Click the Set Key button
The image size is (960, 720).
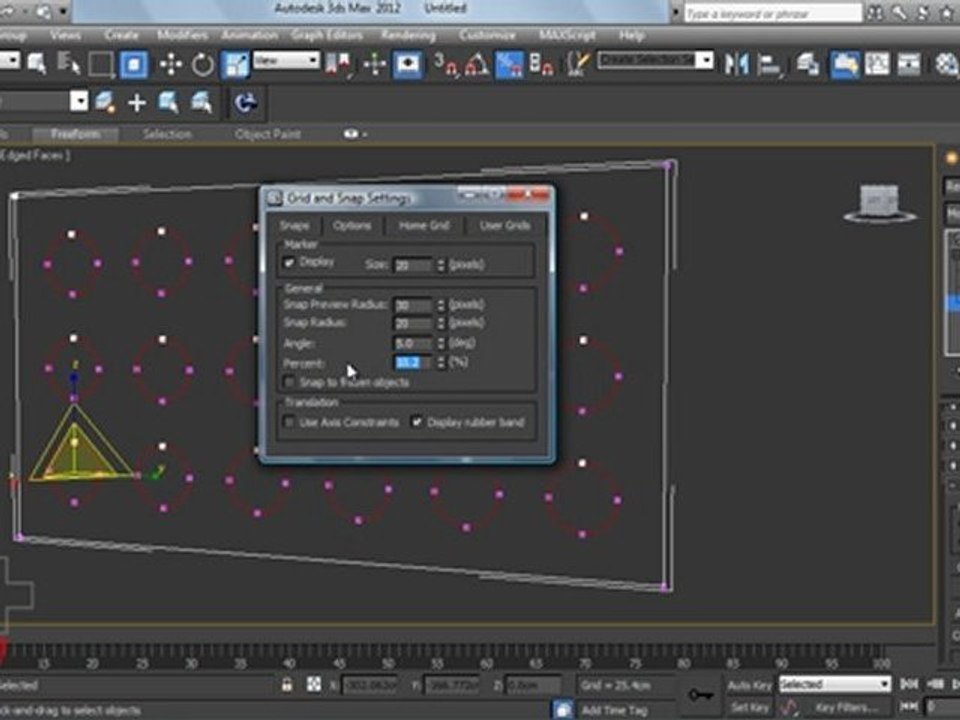point(750,708)
